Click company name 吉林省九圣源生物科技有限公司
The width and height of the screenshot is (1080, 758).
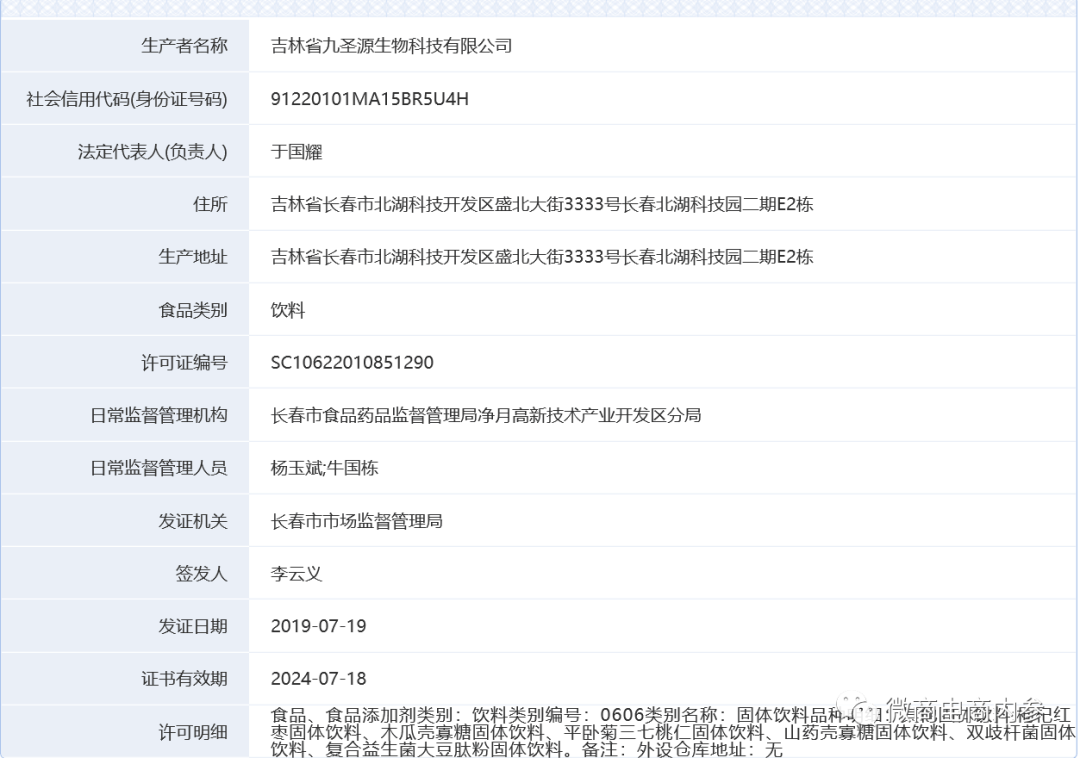pos(391,45)
